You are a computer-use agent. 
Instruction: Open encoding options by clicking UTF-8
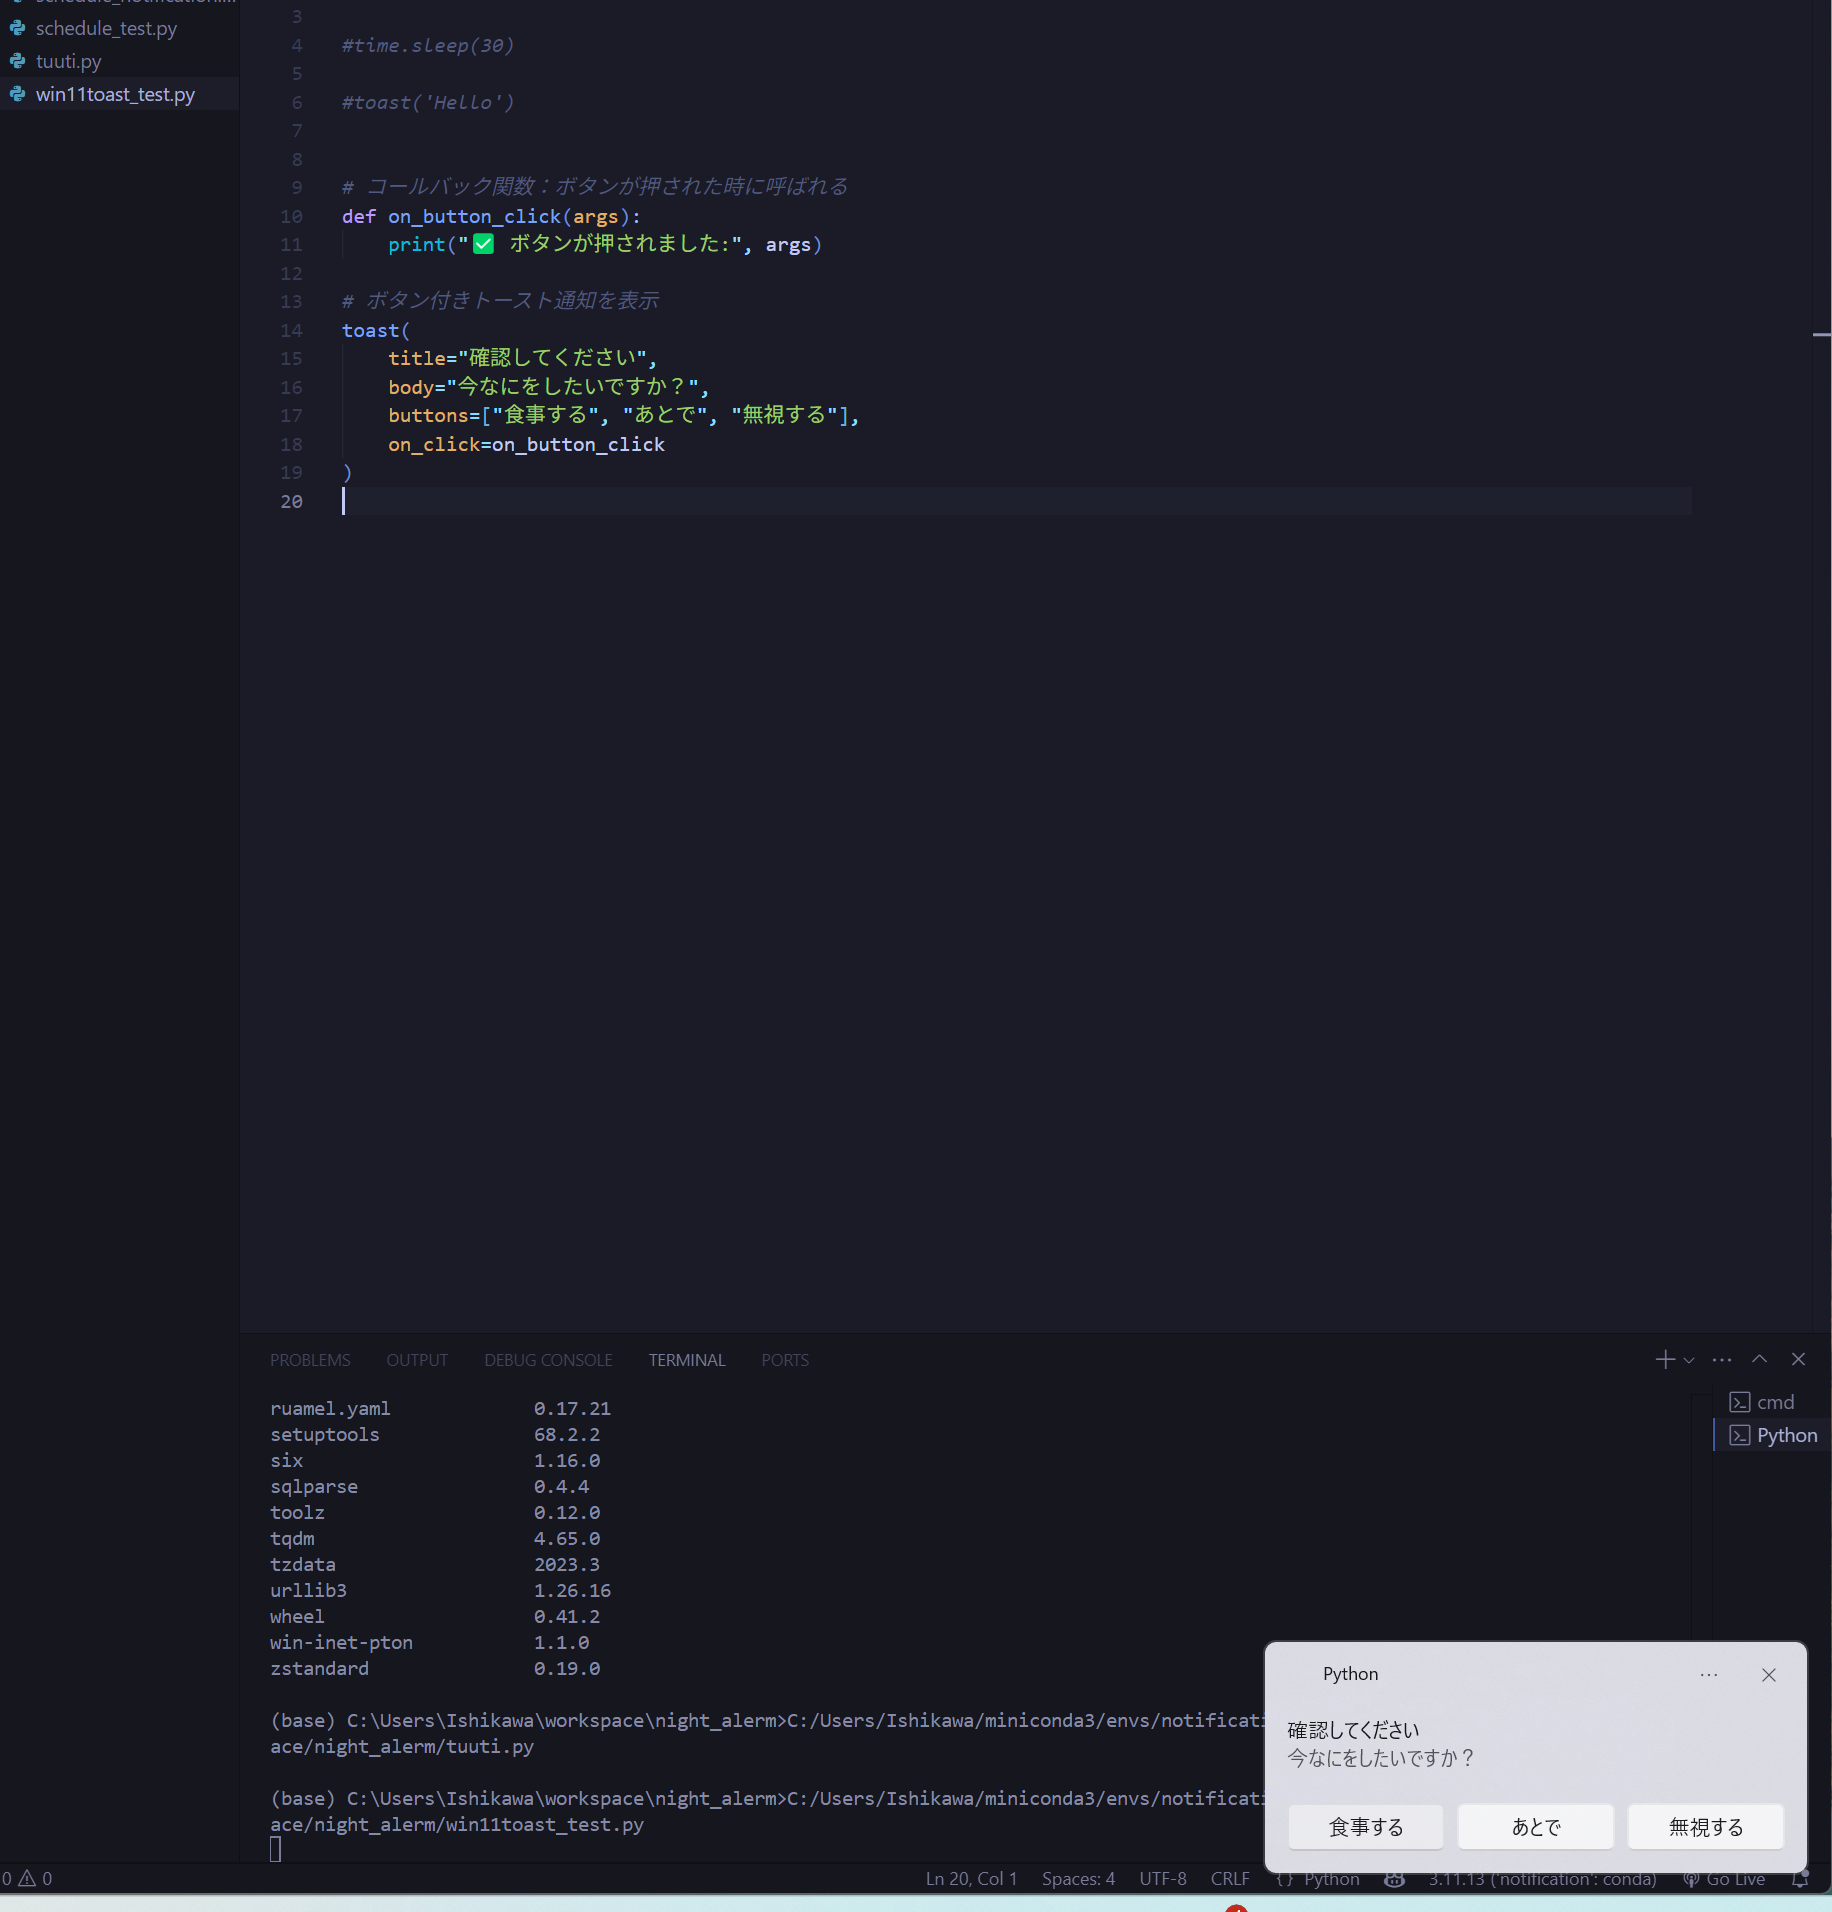click(1162, 1879)
